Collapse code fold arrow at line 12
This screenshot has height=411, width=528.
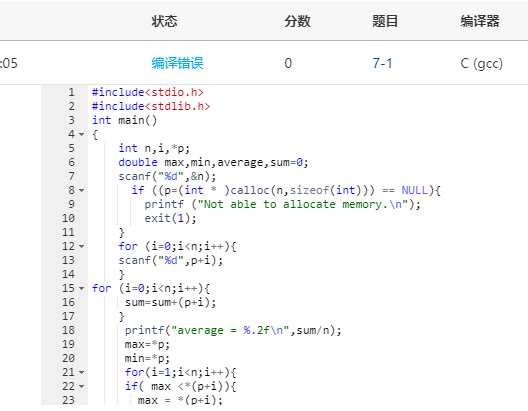81,246
